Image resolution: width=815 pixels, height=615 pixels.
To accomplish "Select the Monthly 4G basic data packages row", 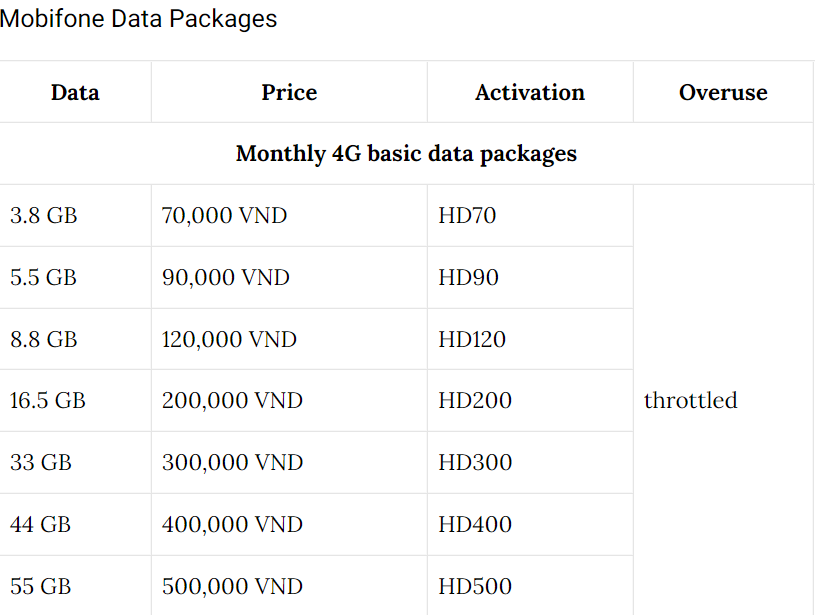I will (x=406, y=154).
